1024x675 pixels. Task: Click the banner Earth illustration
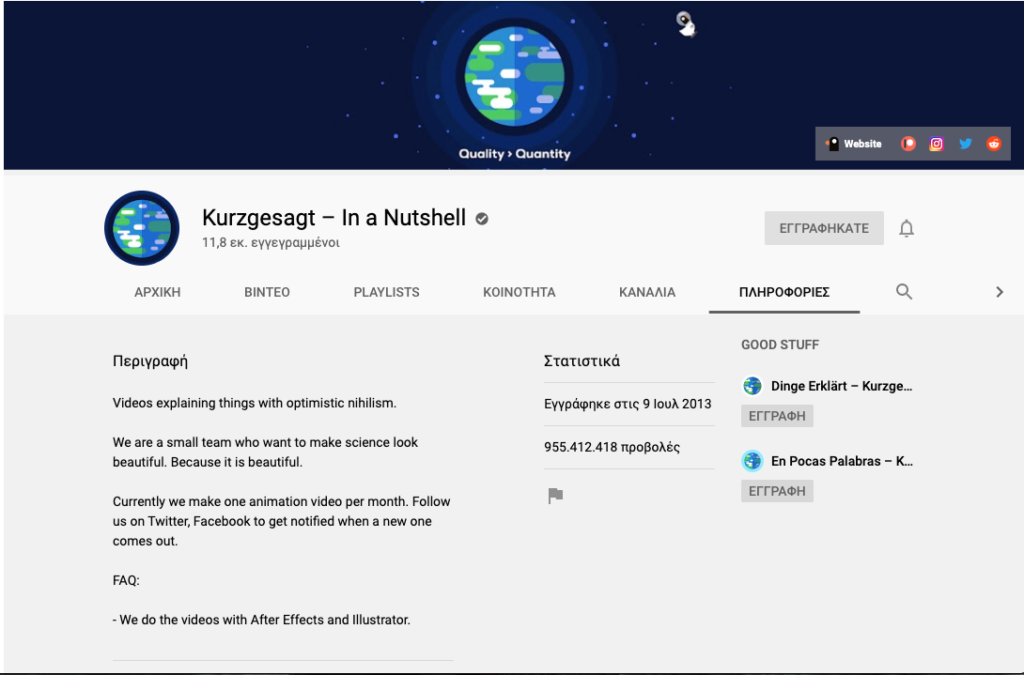pyautogui.click(x=515, y=76)
